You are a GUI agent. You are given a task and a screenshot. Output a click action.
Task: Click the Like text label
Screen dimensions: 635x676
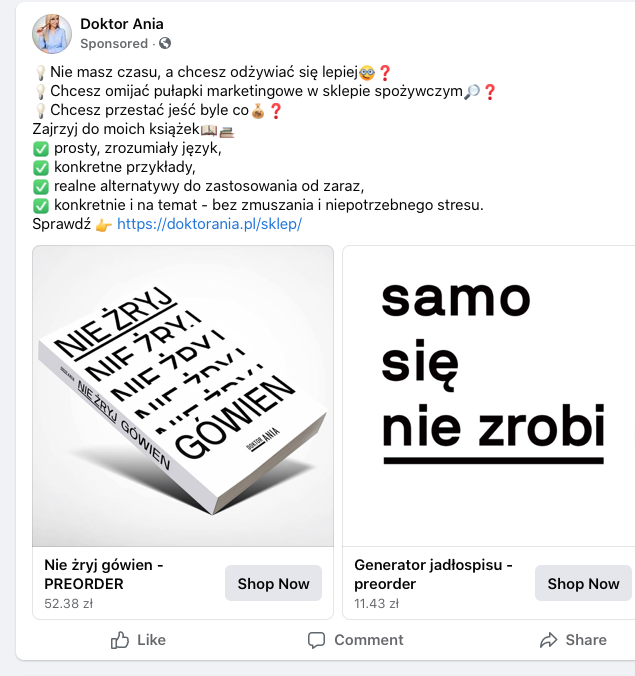point(151,640)
